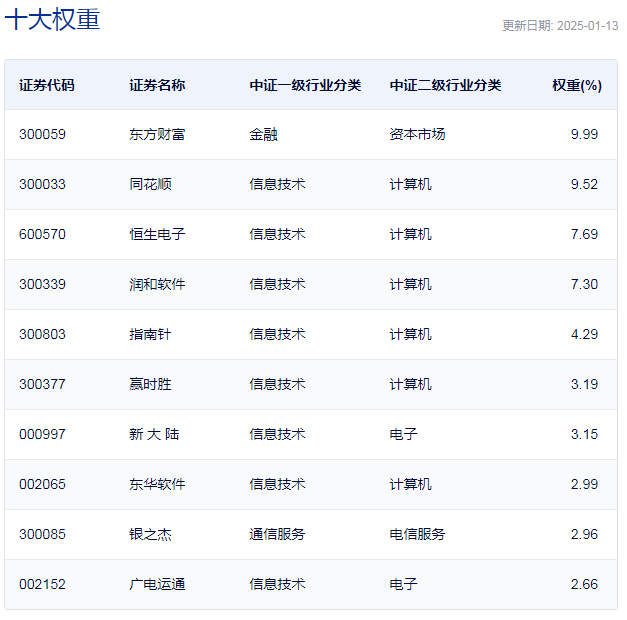The height and width of the screenshot is (620, 627).
Task: Click the 十大权重 heading
Action: [52, 19]
